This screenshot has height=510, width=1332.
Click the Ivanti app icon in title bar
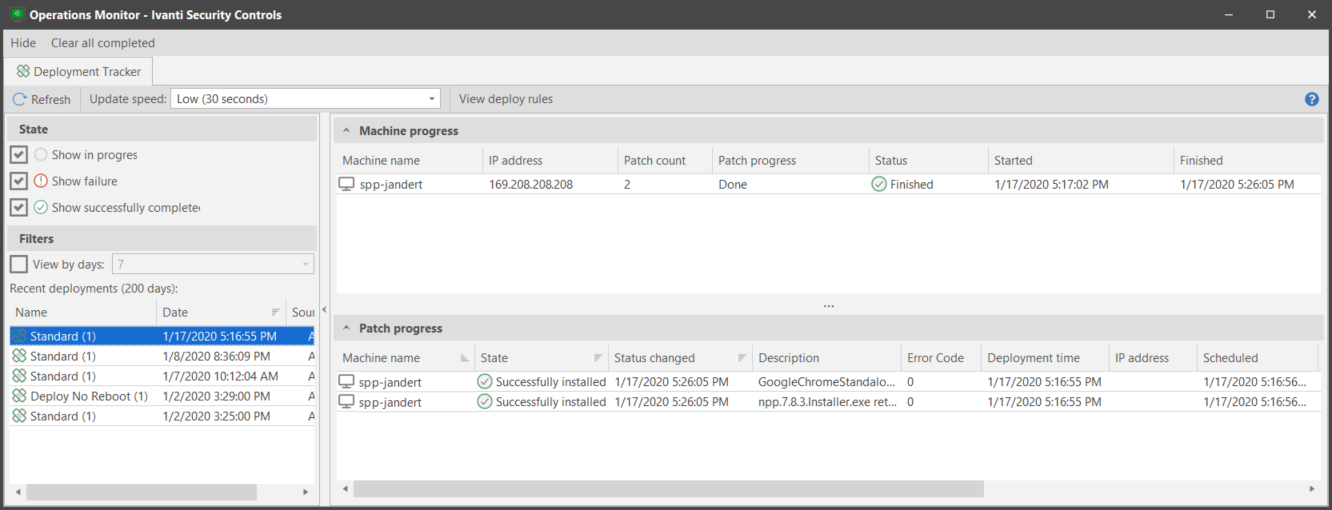coord(17,15)
